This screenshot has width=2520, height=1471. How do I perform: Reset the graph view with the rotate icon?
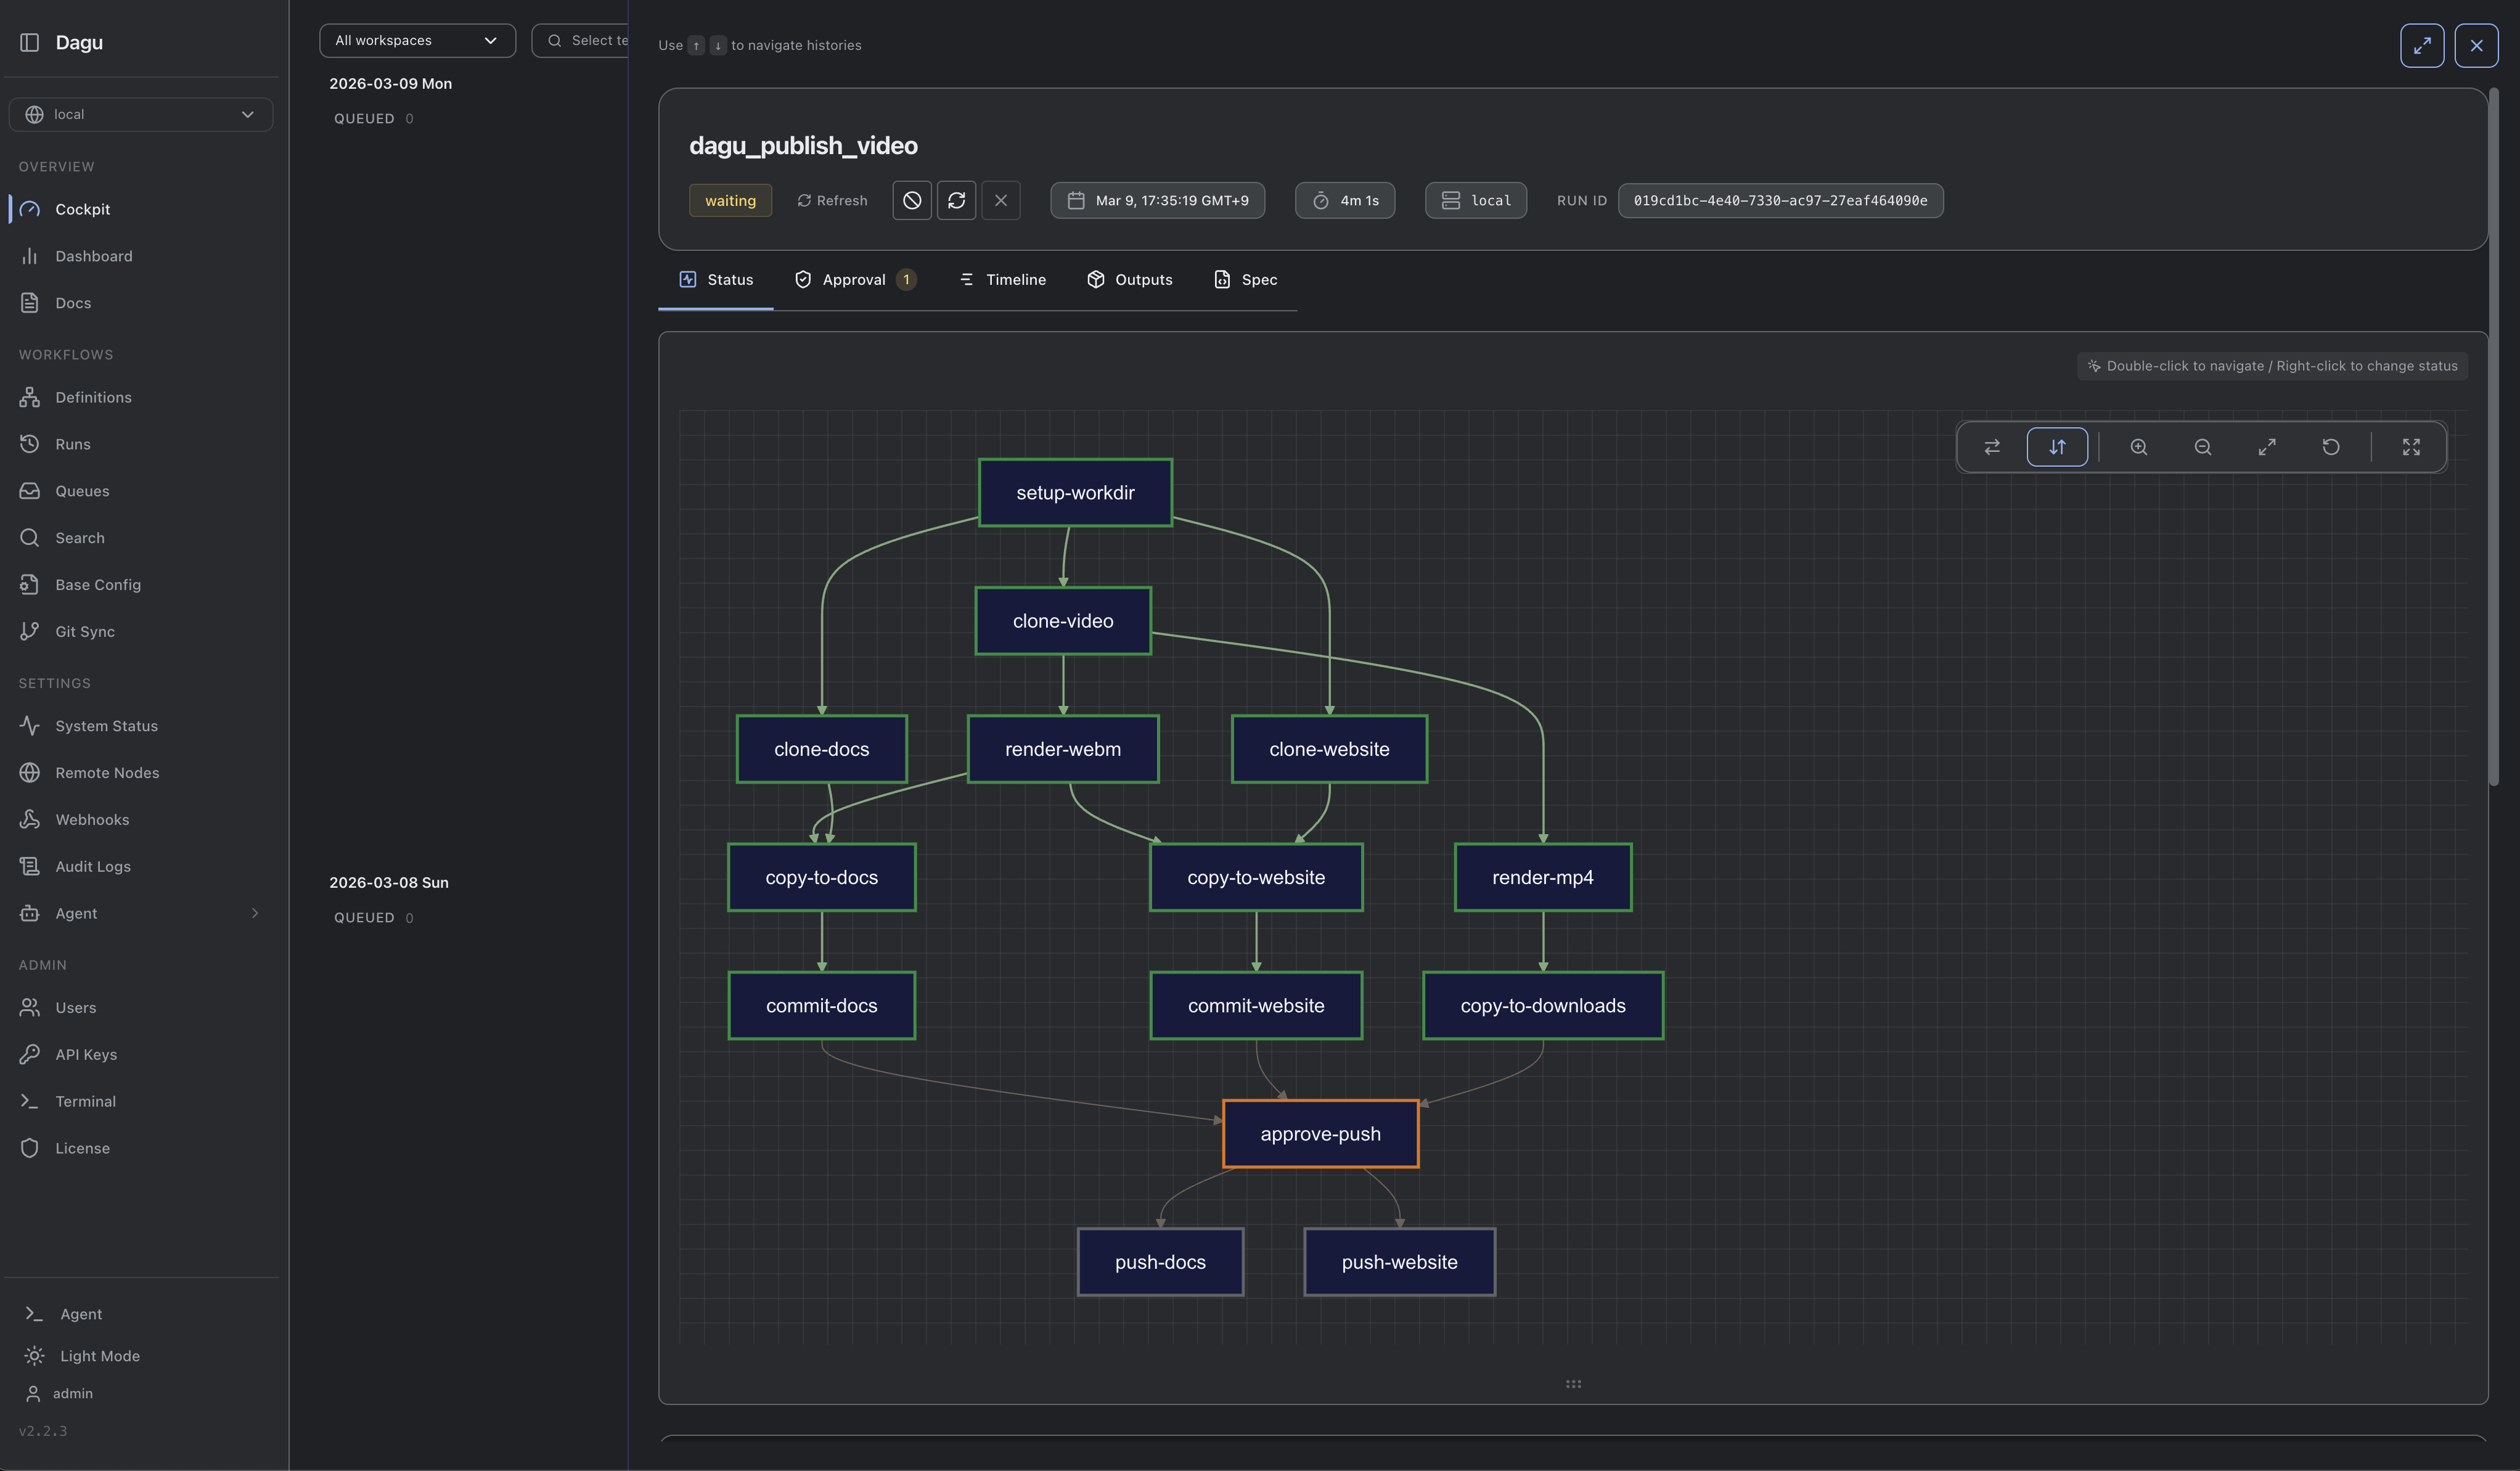coord(2330,447)
